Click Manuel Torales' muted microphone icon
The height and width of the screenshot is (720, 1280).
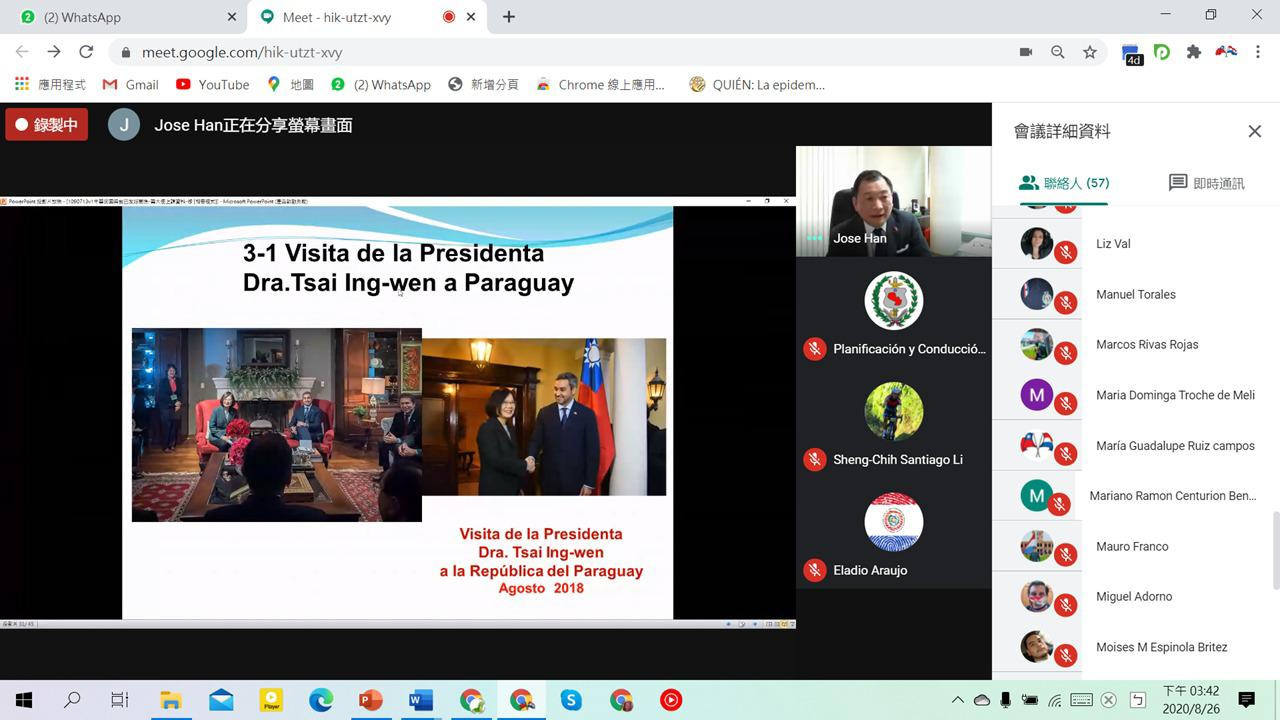[x=1066, y=303]
